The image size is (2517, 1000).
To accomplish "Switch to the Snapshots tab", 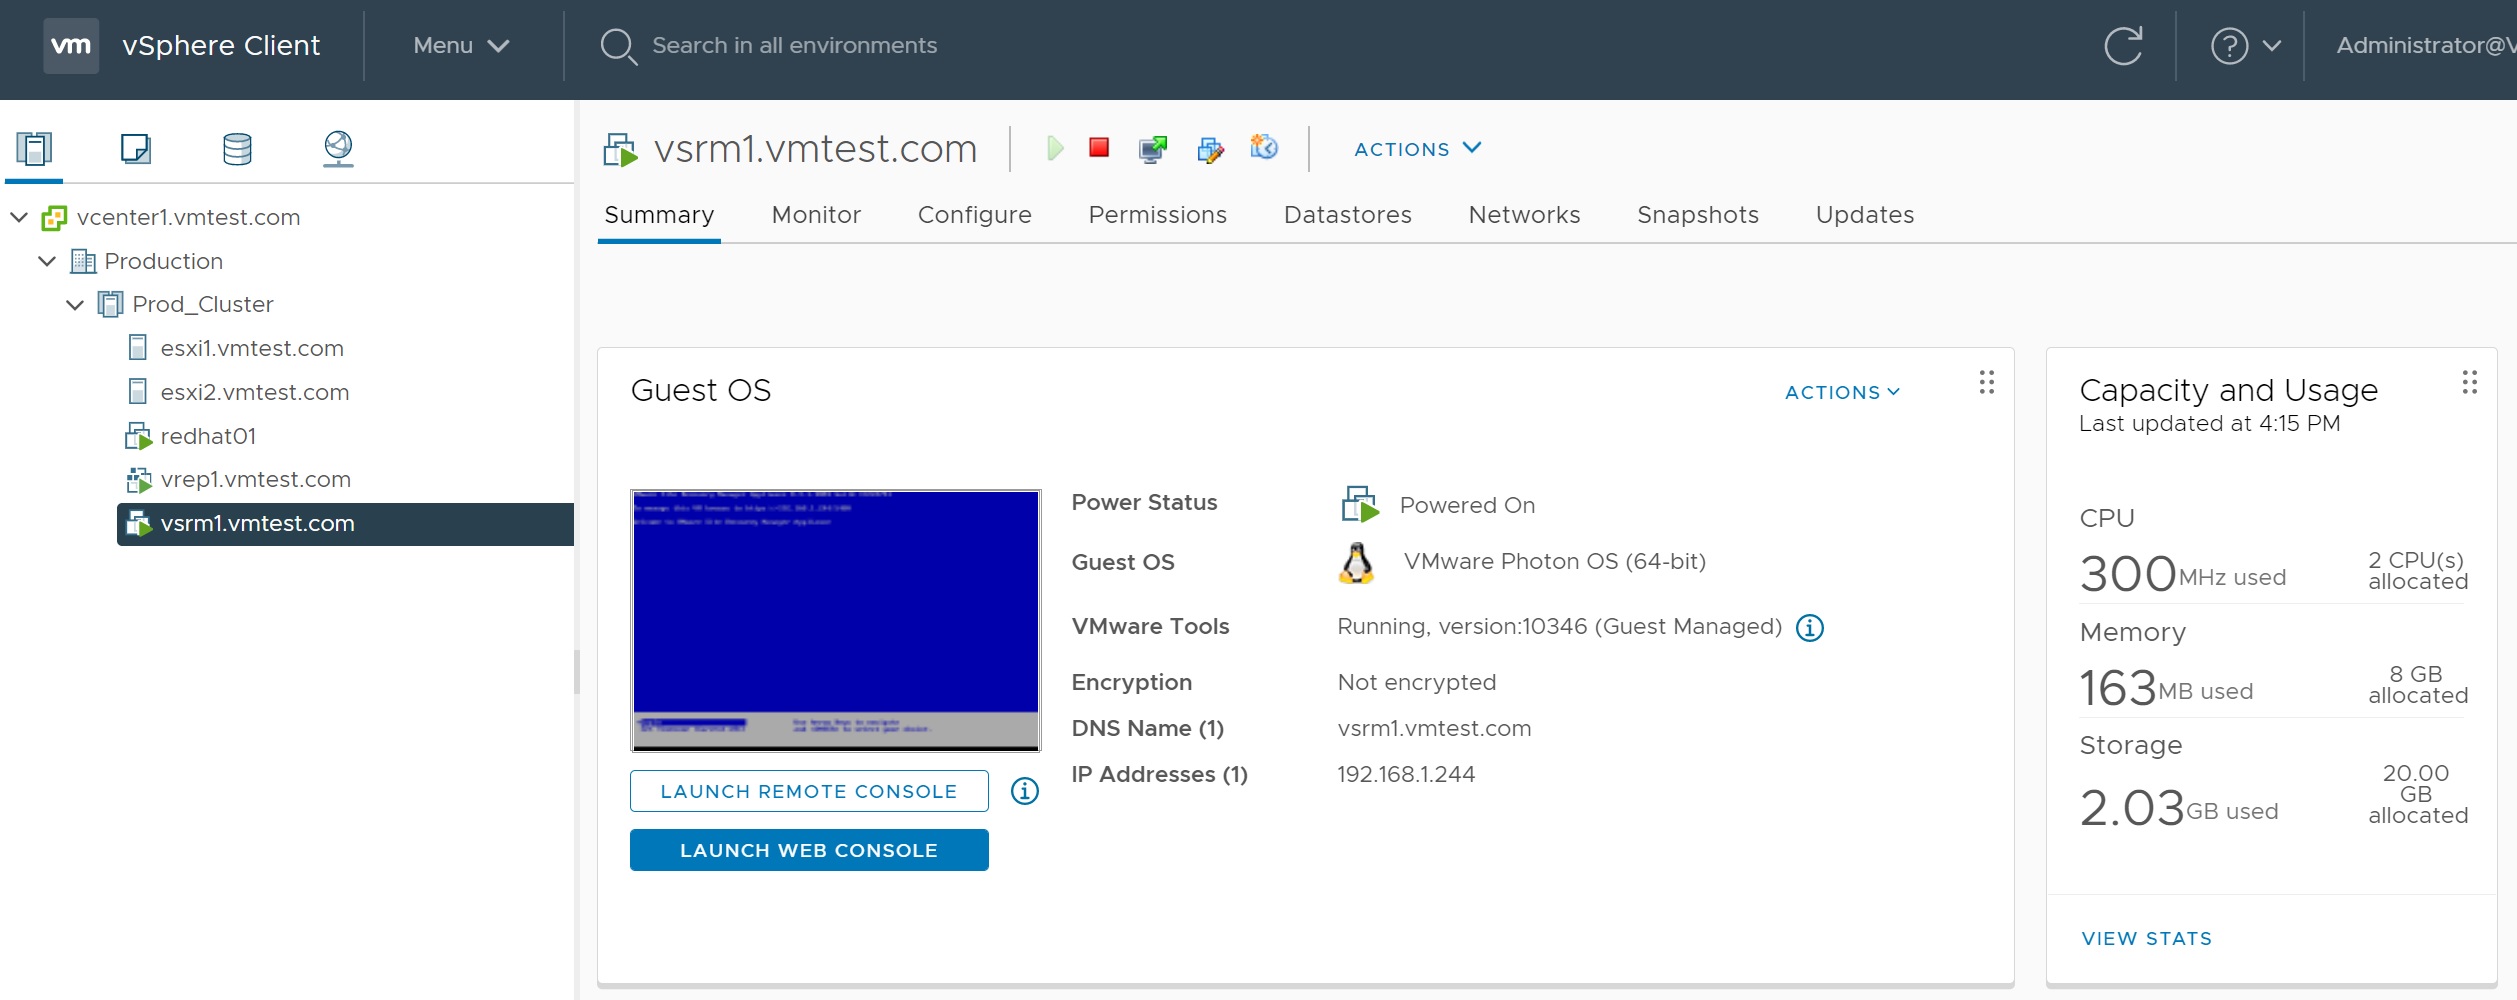I will click(x=1697, y=215).
